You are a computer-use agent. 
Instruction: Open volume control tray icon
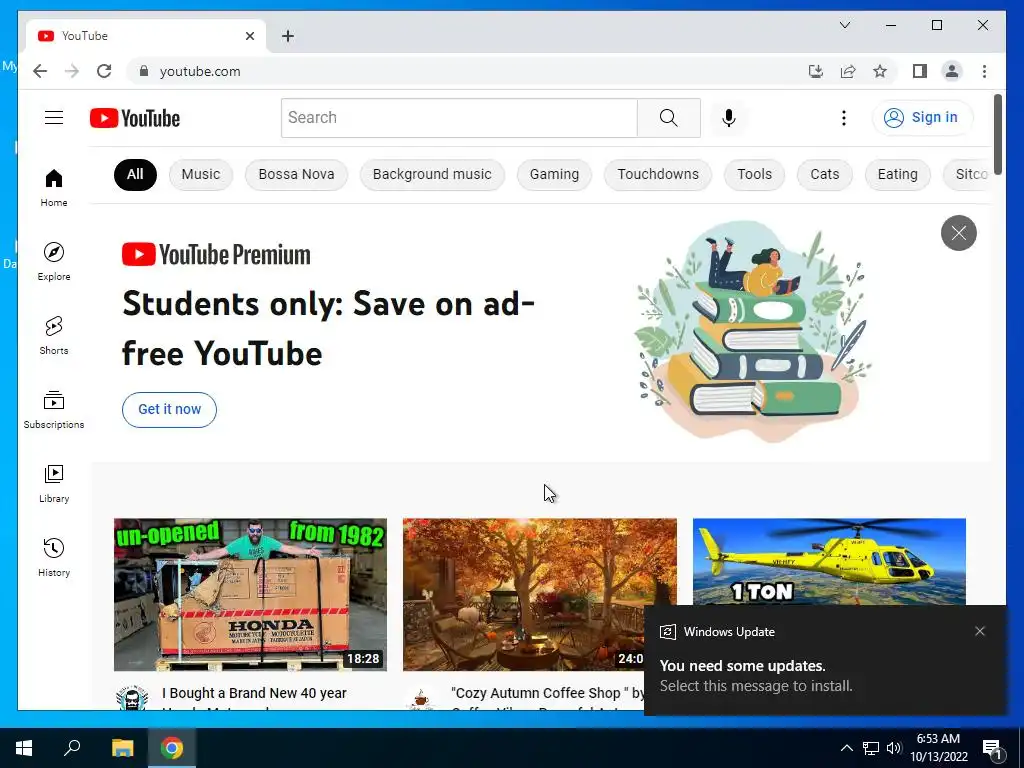coord(894,748)
